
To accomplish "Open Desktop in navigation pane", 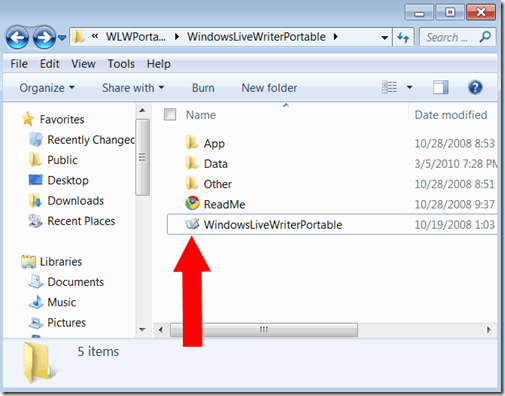I will 68,180.
